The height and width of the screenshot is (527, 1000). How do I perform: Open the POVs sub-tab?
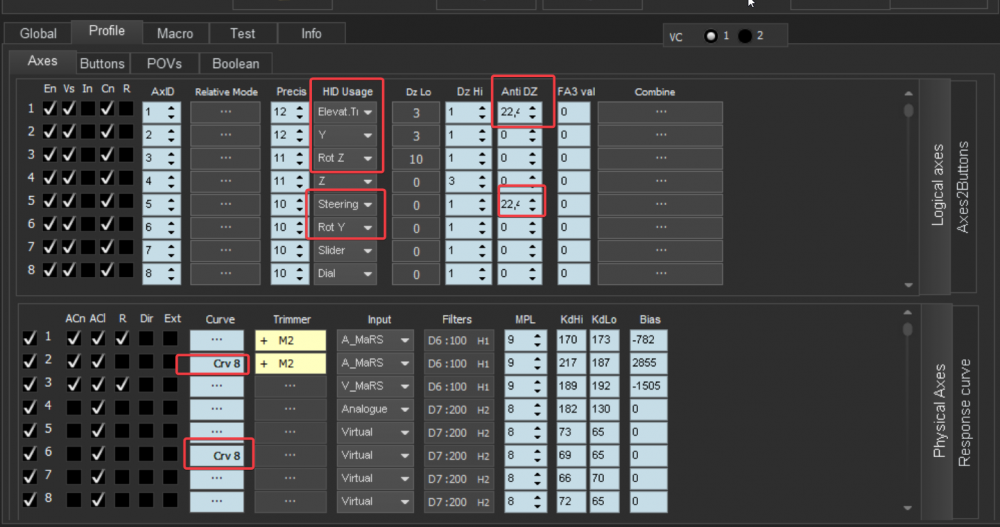(164, 63)
